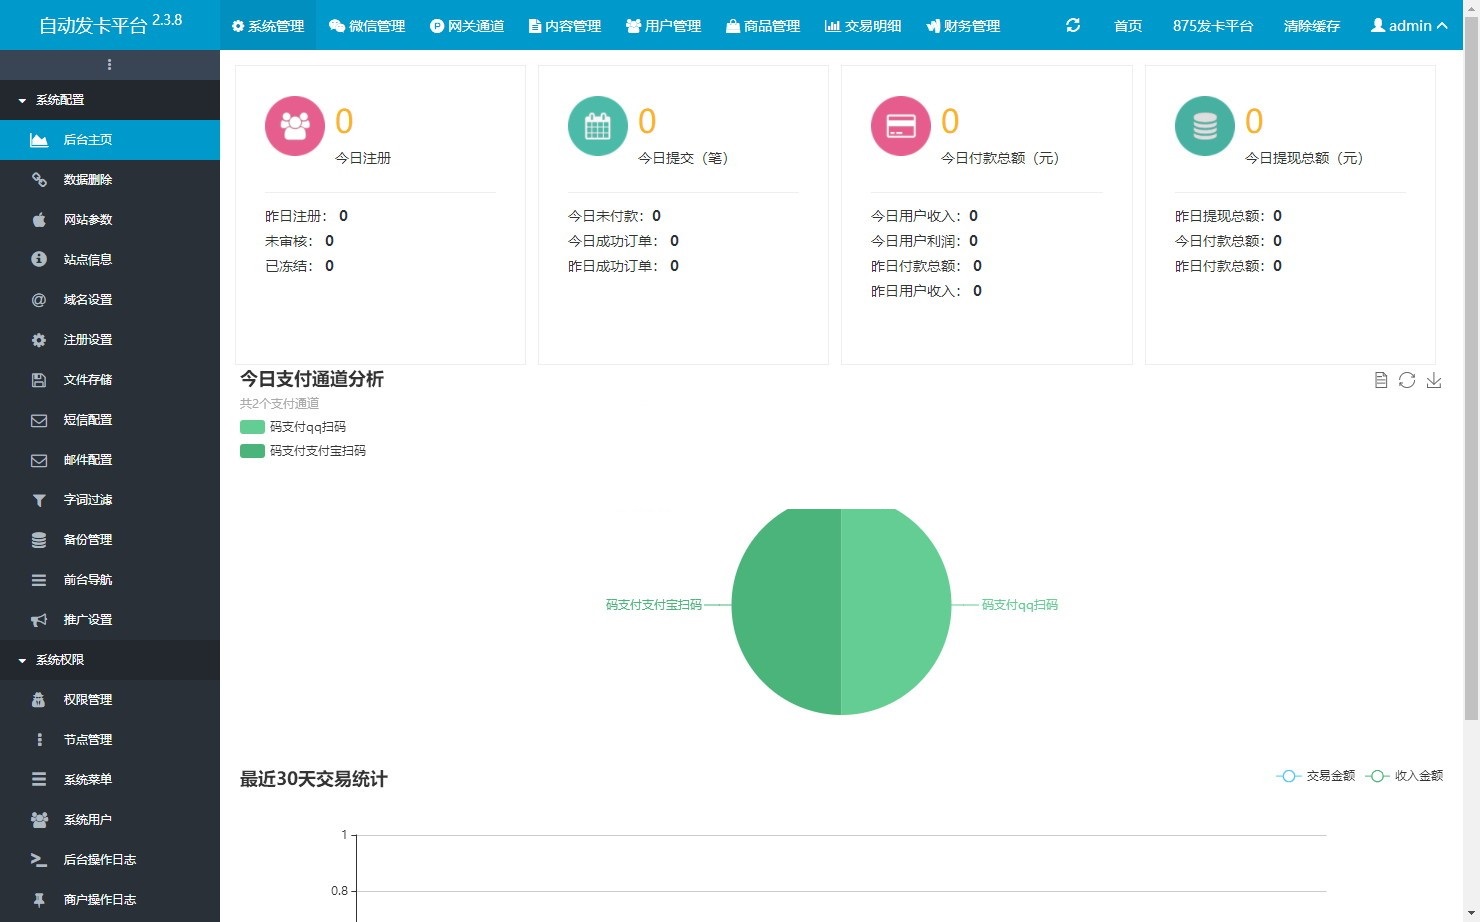Click the green coins withdrawal icon
1480x922 pixels.
point(1204,126)
